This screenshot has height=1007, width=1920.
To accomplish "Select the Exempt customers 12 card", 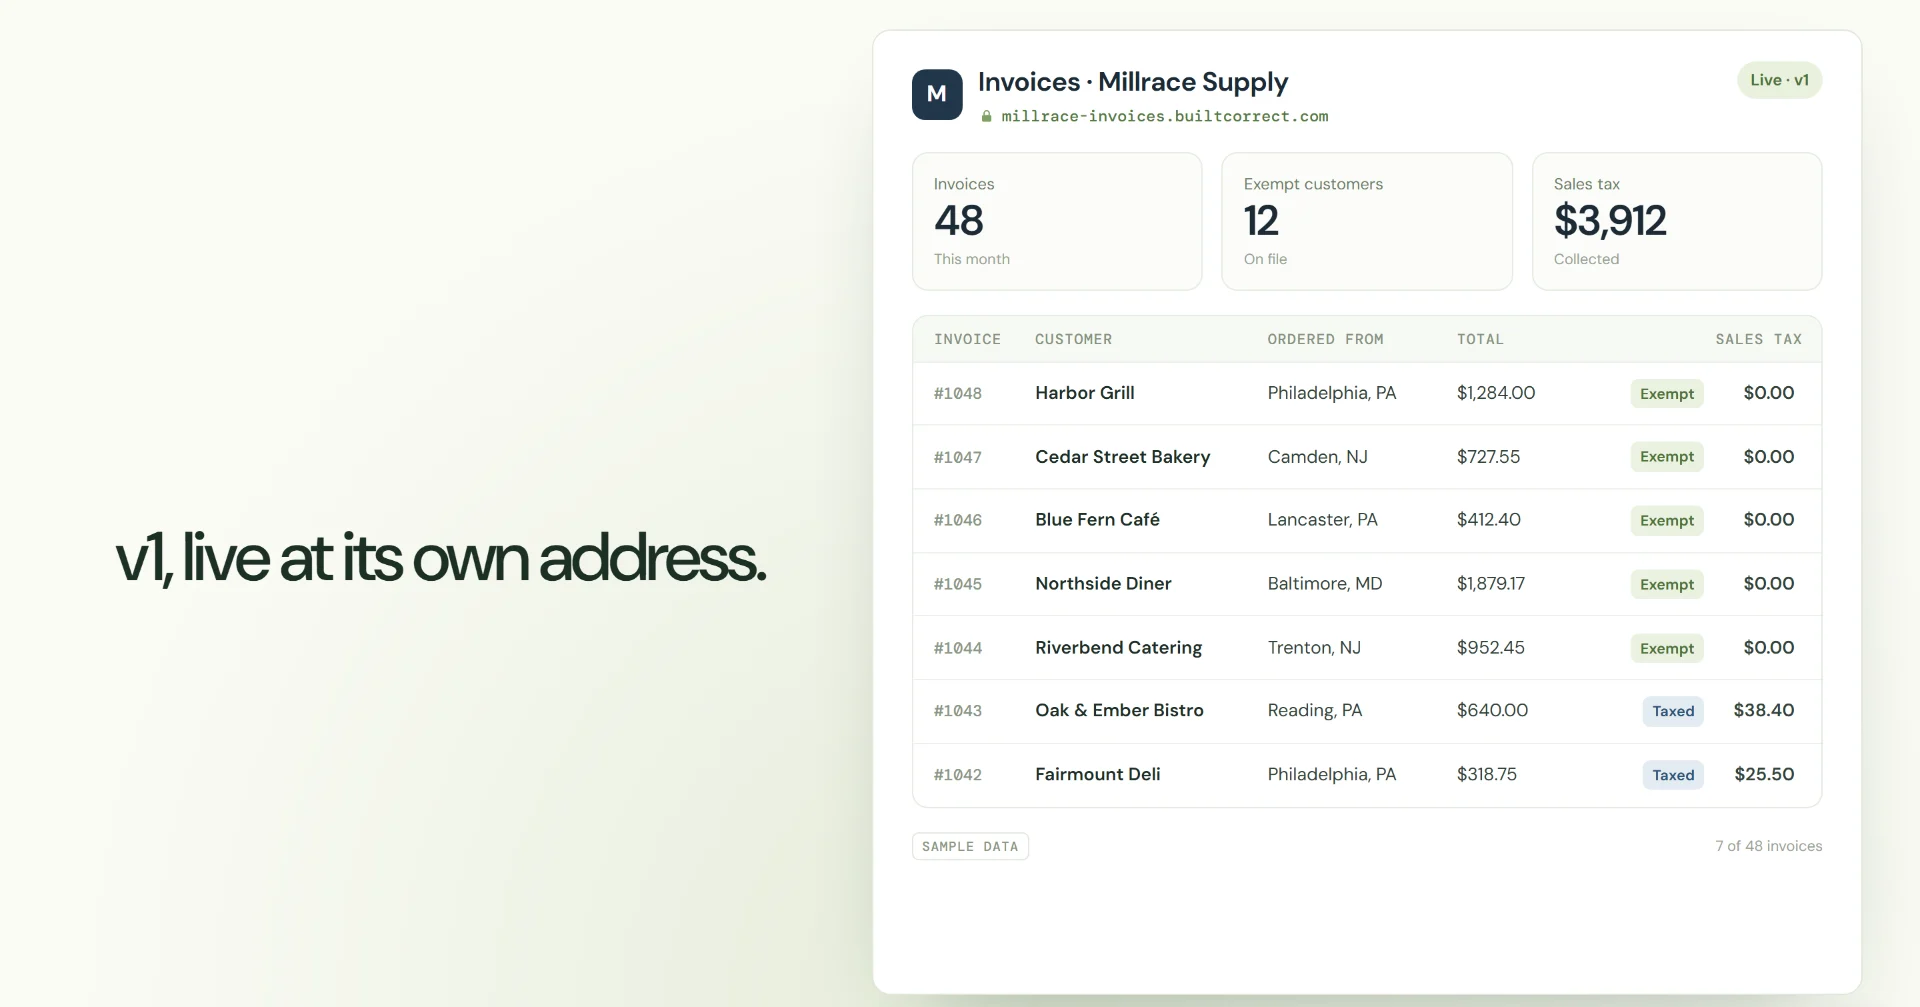I will [x=1367, y=221].
